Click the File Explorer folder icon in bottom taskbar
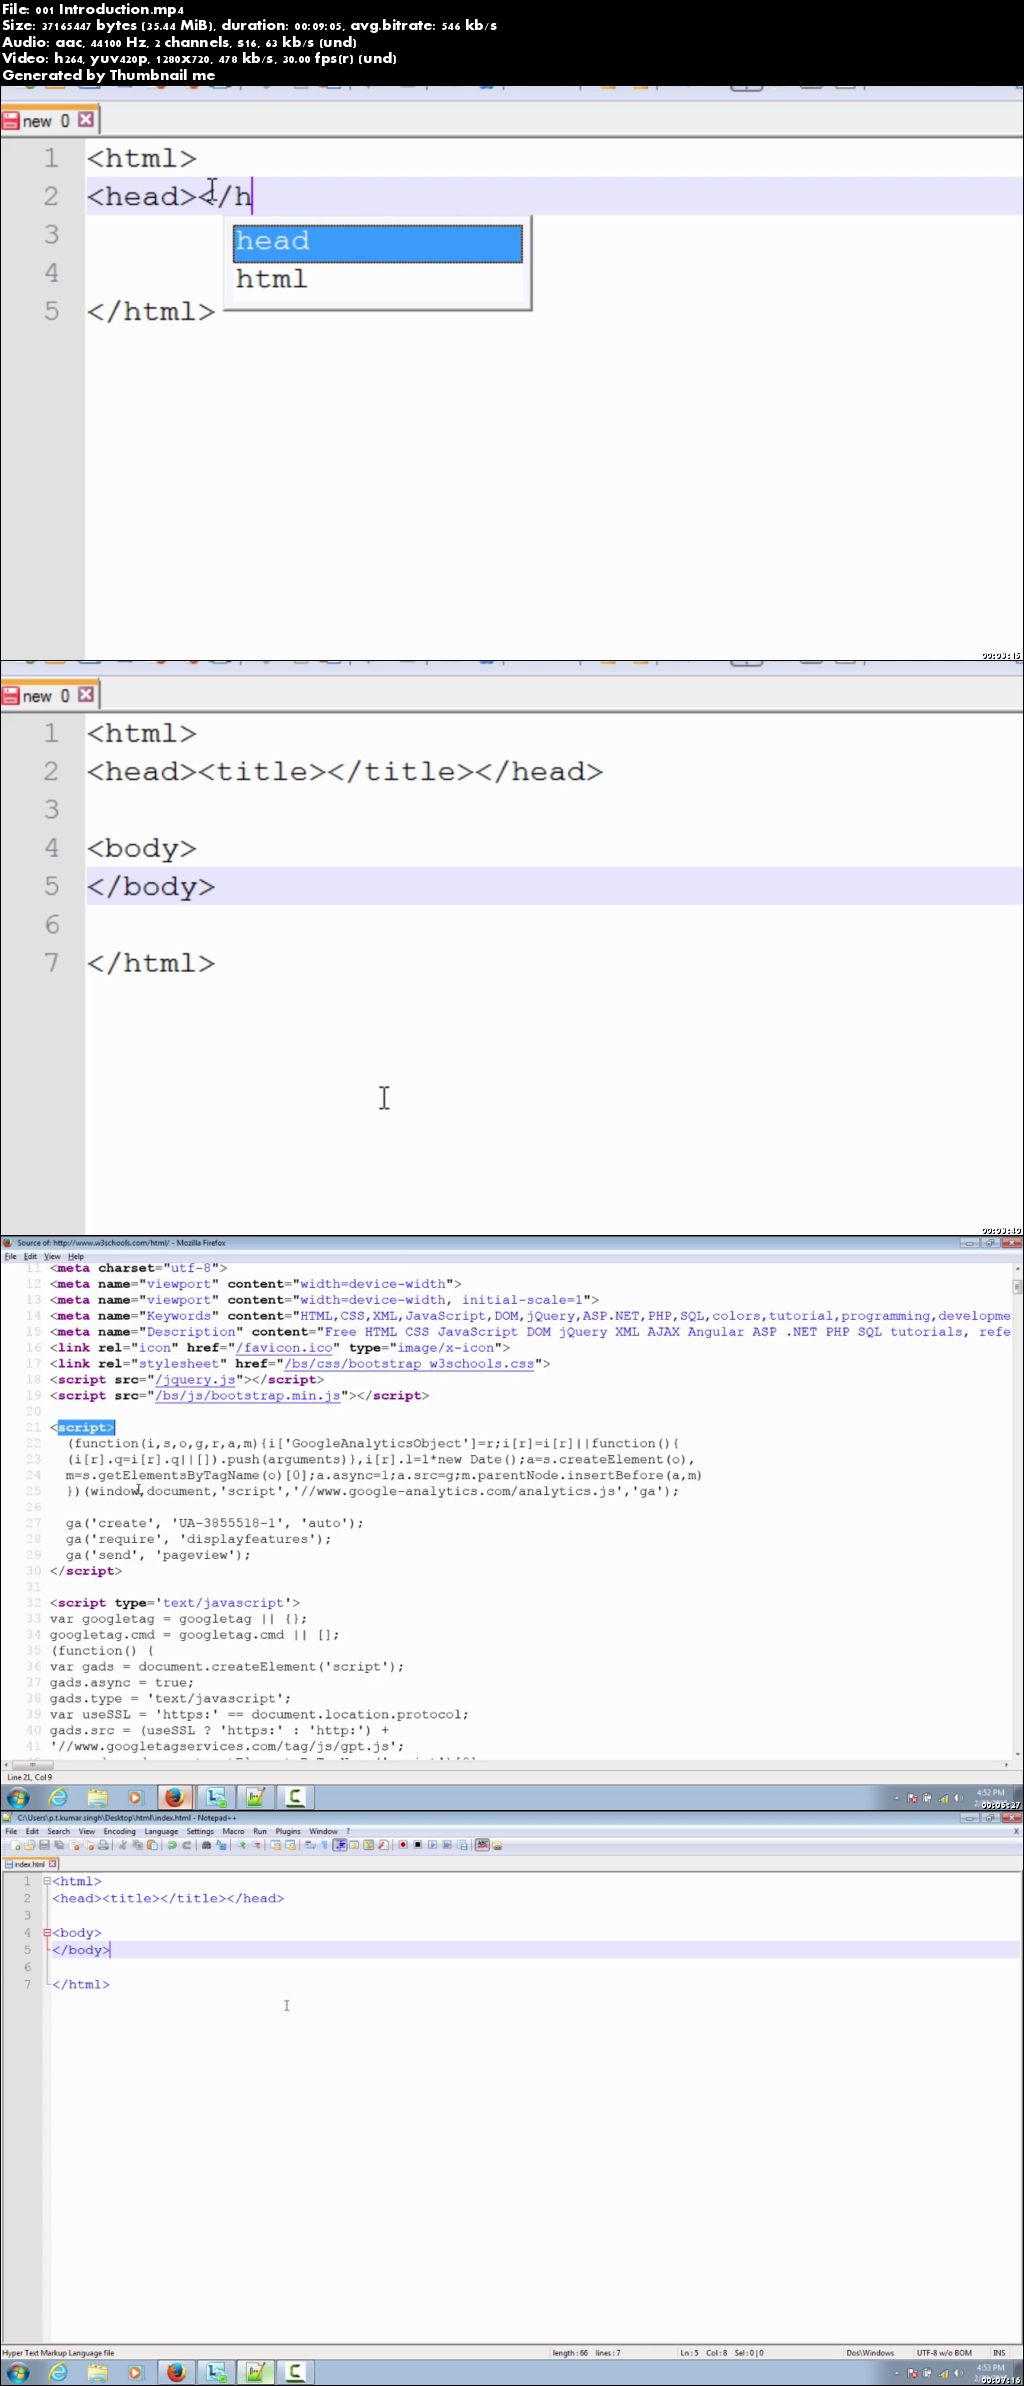Viewport: 1024px width, 2386px height. (97, 2372)
